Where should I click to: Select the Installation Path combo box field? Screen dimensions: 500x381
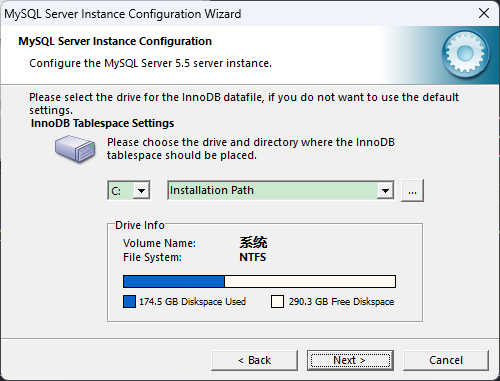[x=281, y=191]
